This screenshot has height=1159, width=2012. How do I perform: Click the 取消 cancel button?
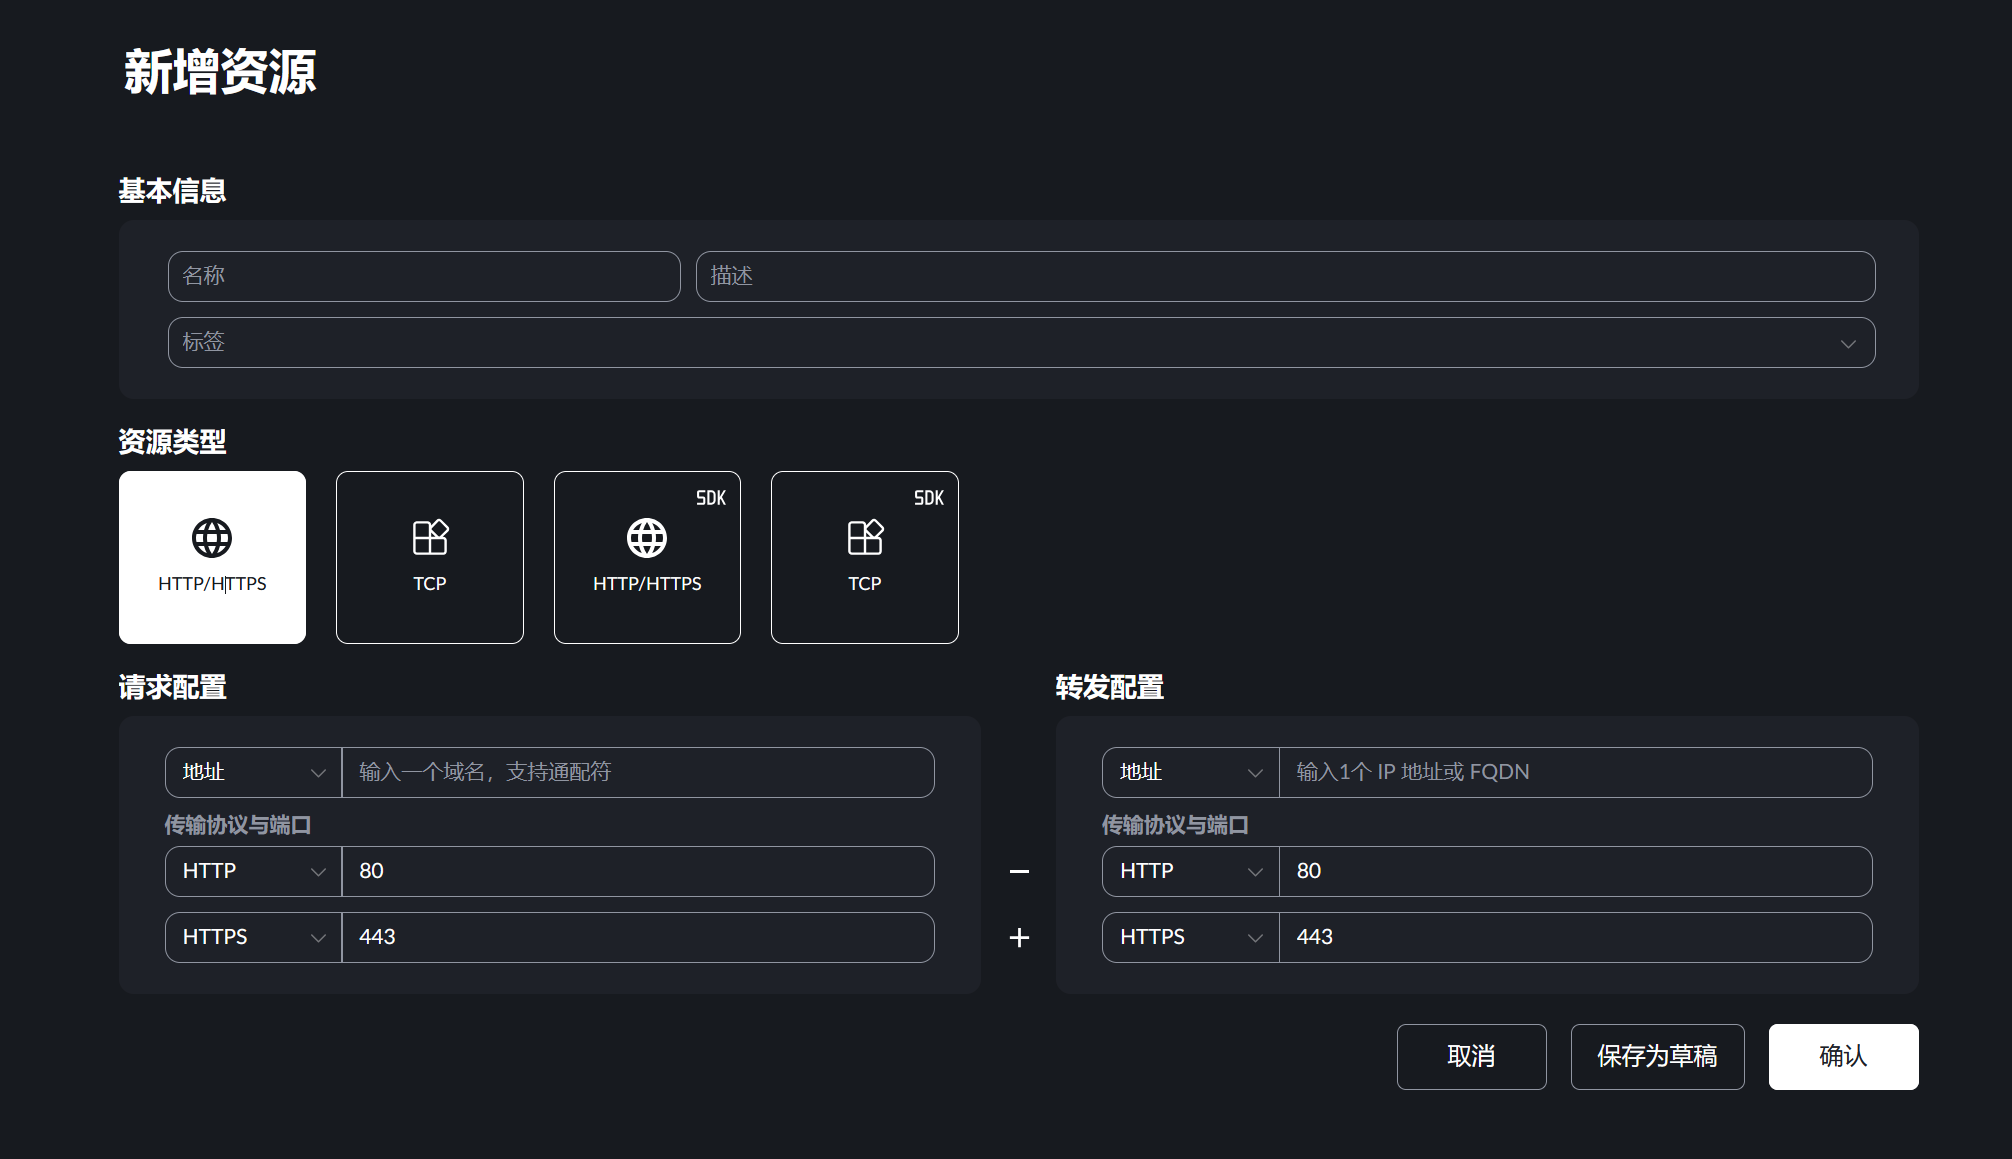(x=1471, y=1056)
